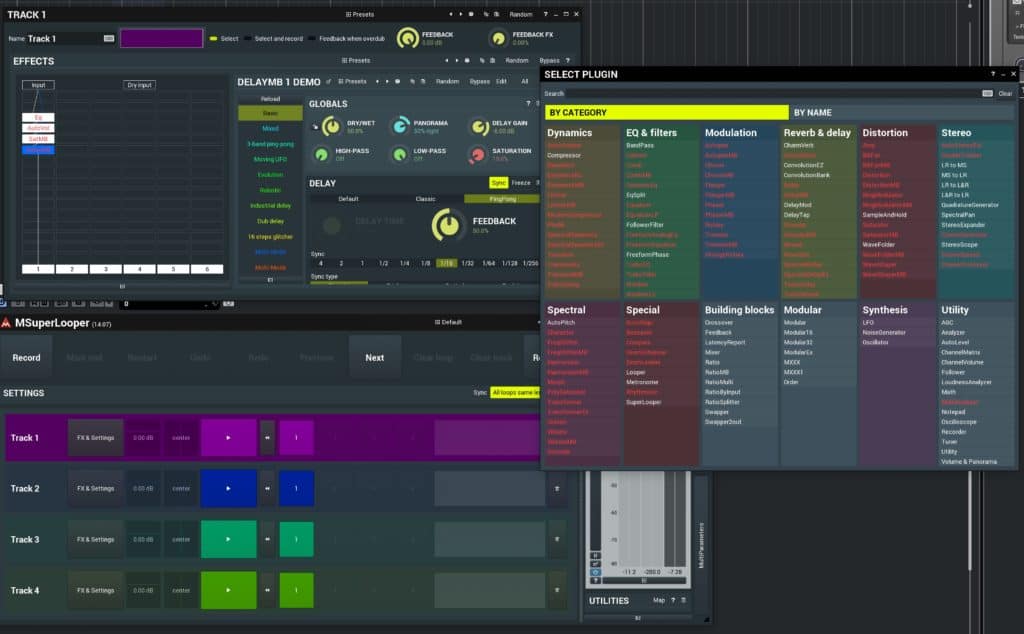Screen dimensions: 1024x634
Task: Switch plugin list to By Name tab
Action: (x=902, y=112)
